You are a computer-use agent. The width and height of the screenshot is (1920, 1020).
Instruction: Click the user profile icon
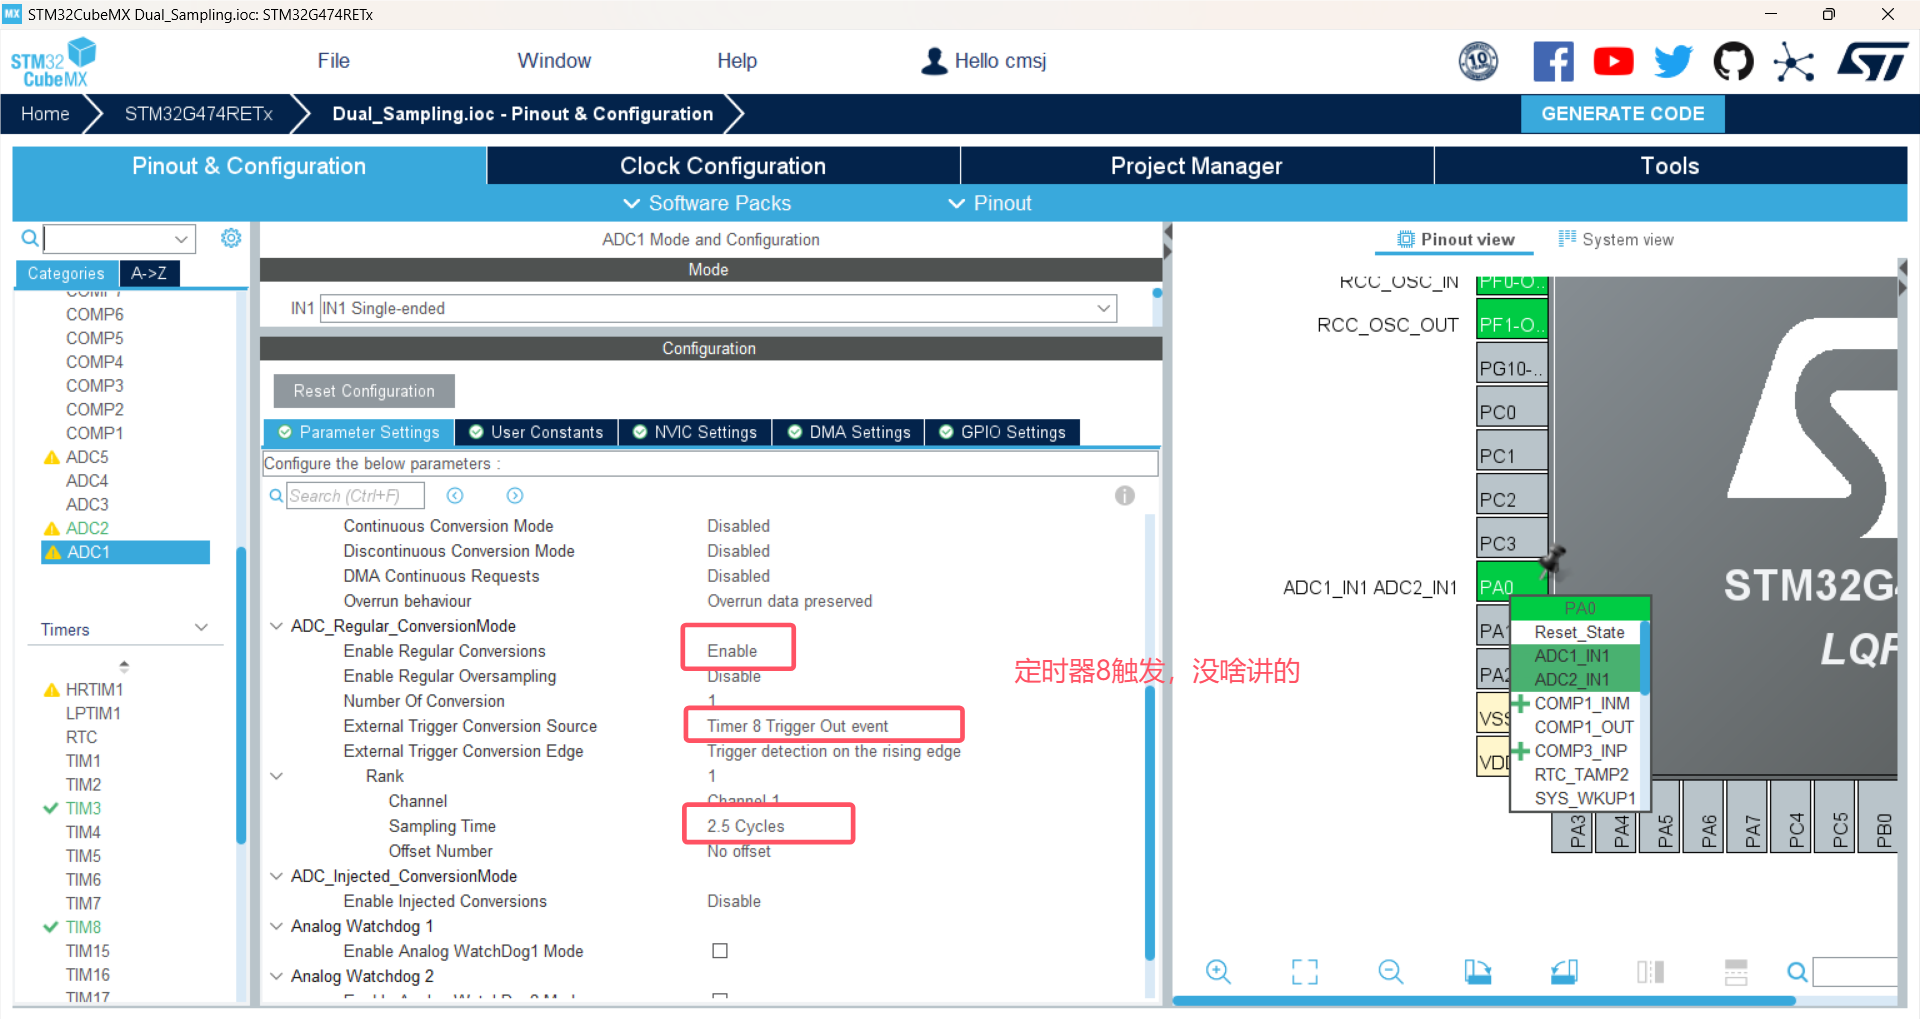(x=934, y=61)
